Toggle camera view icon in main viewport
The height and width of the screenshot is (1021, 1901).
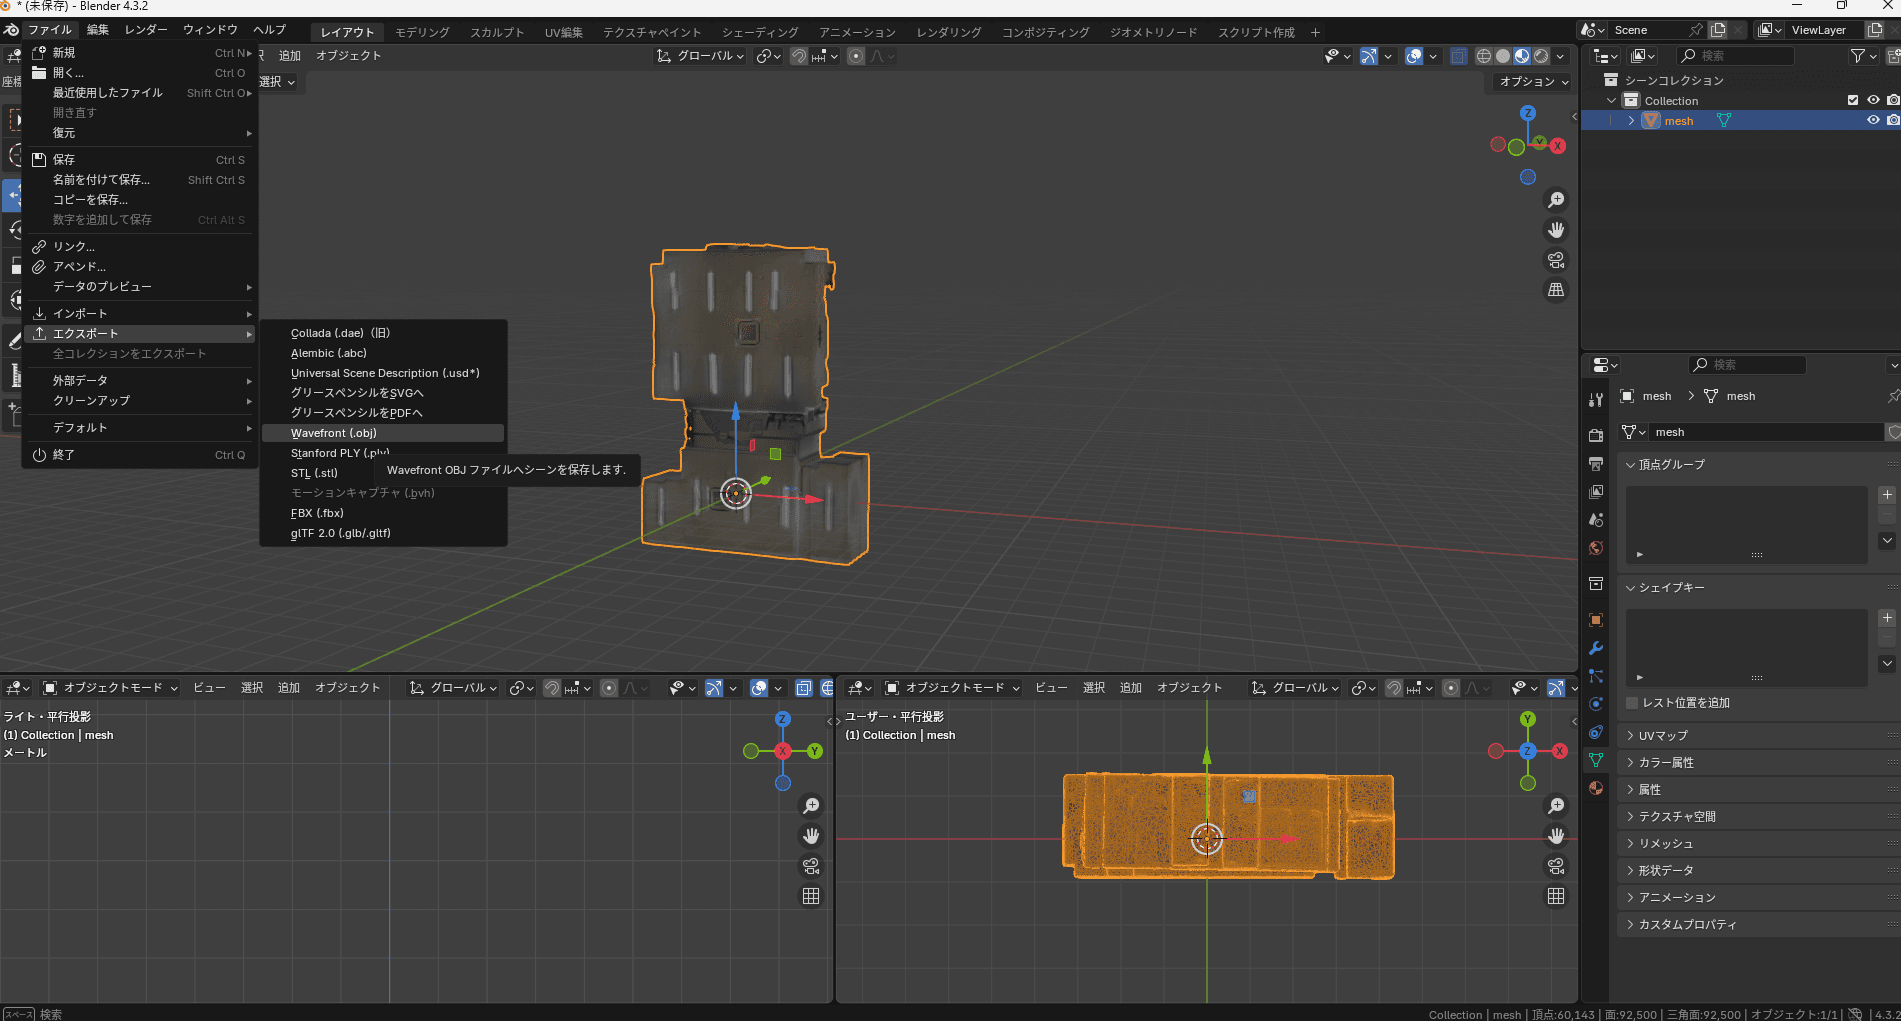click(1556, 260)
